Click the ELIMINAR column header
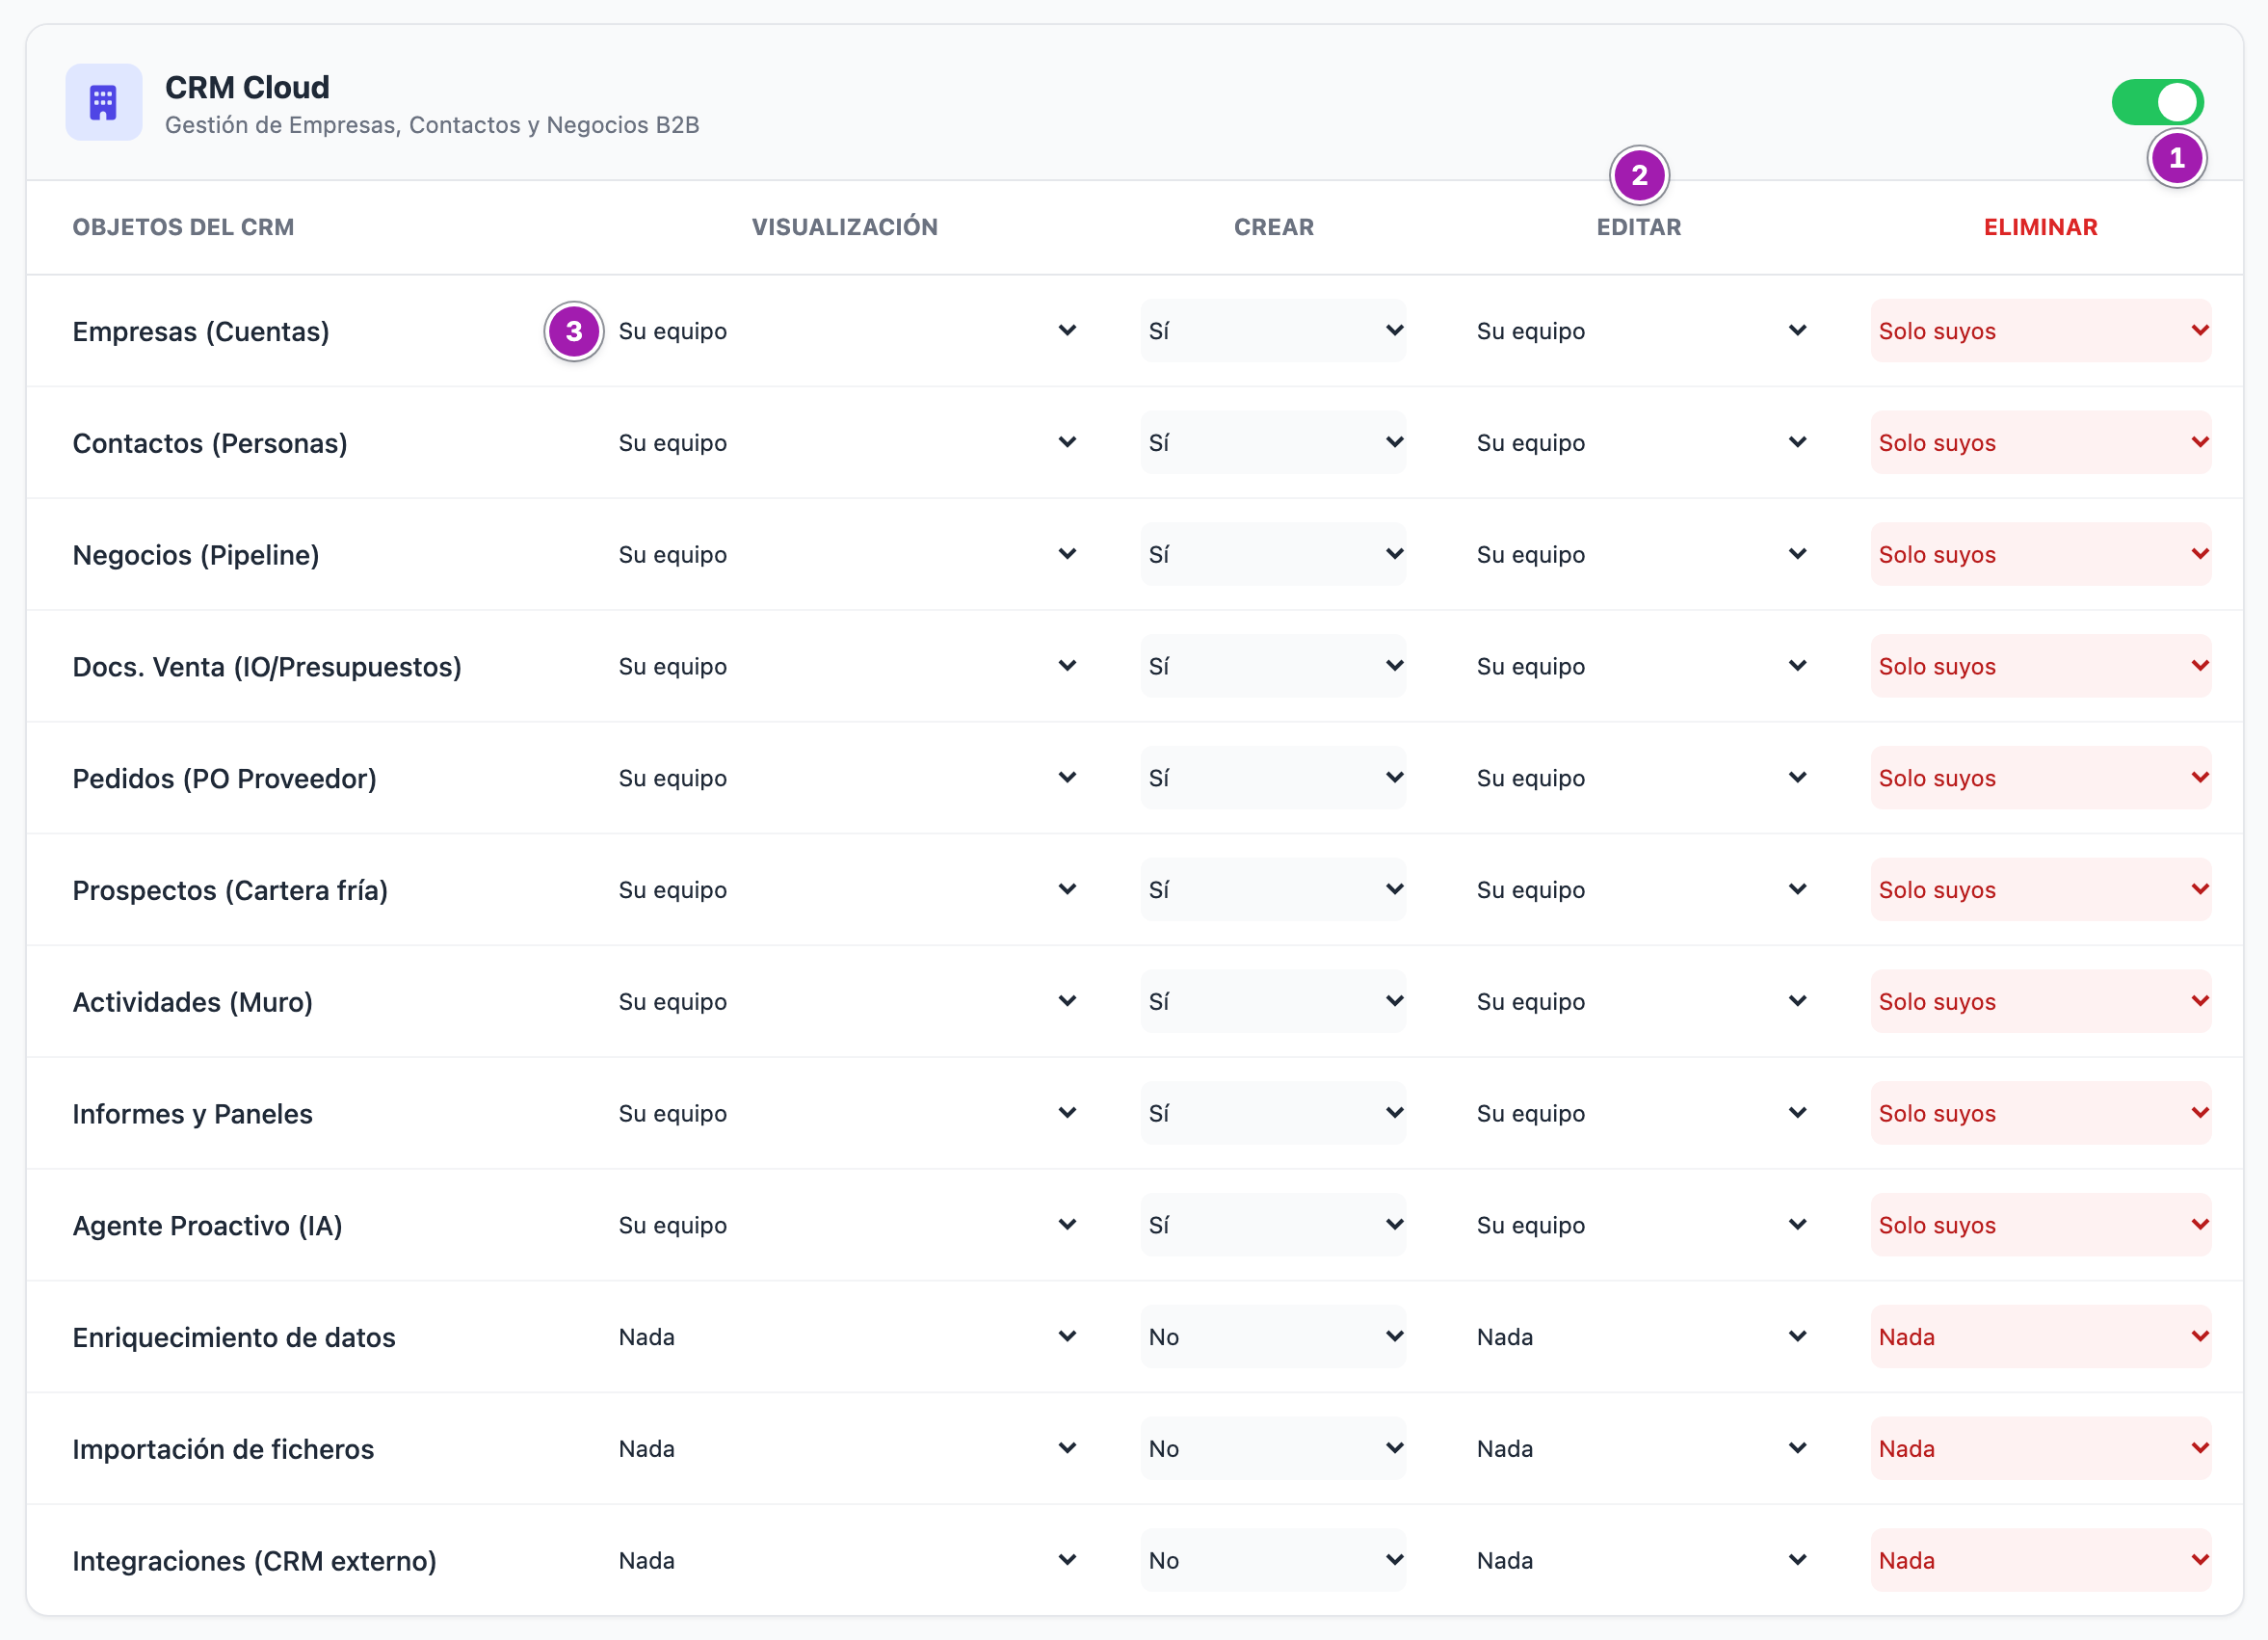2268x1640 pixels. (x=2040, y=227)
